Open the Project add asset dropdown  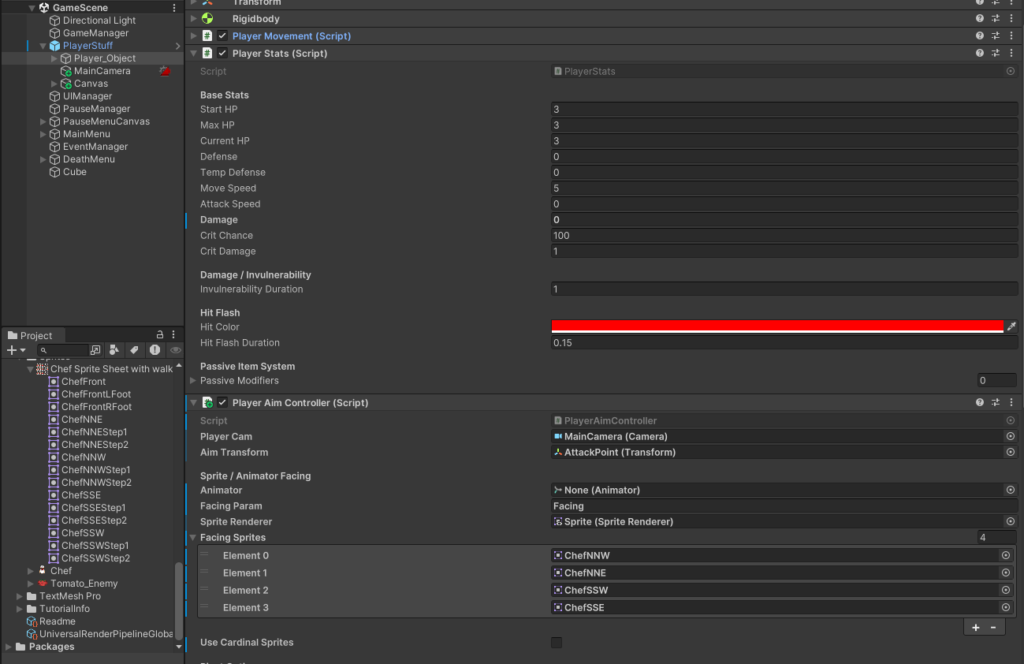point(16,350)
